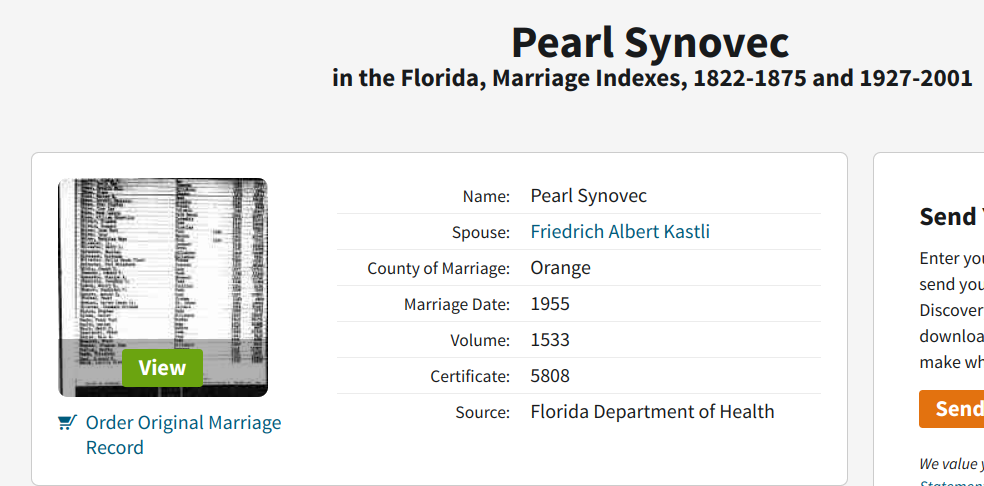The image size is (984, 486).
Task: Click the County of Marriage label
Action: [439, 269]
